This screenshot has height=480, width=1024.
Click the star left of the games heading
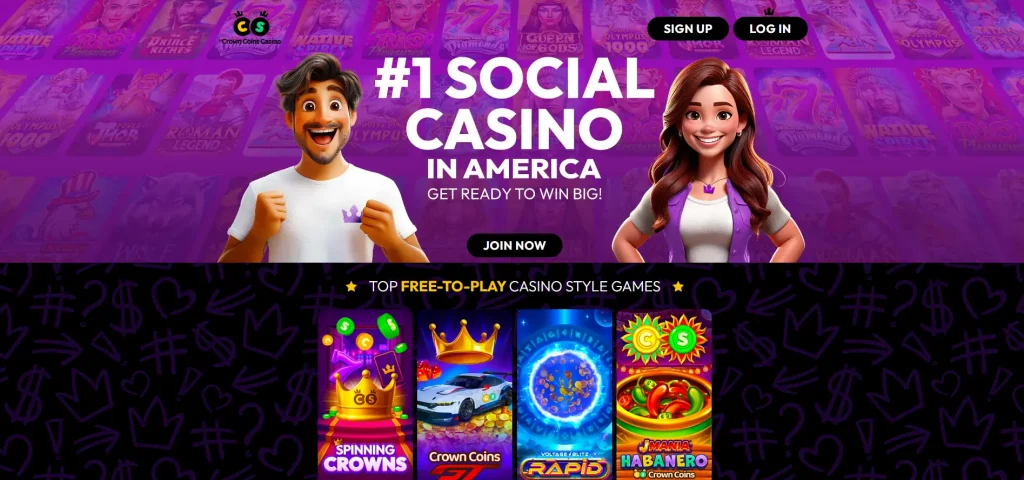(351, 286)
